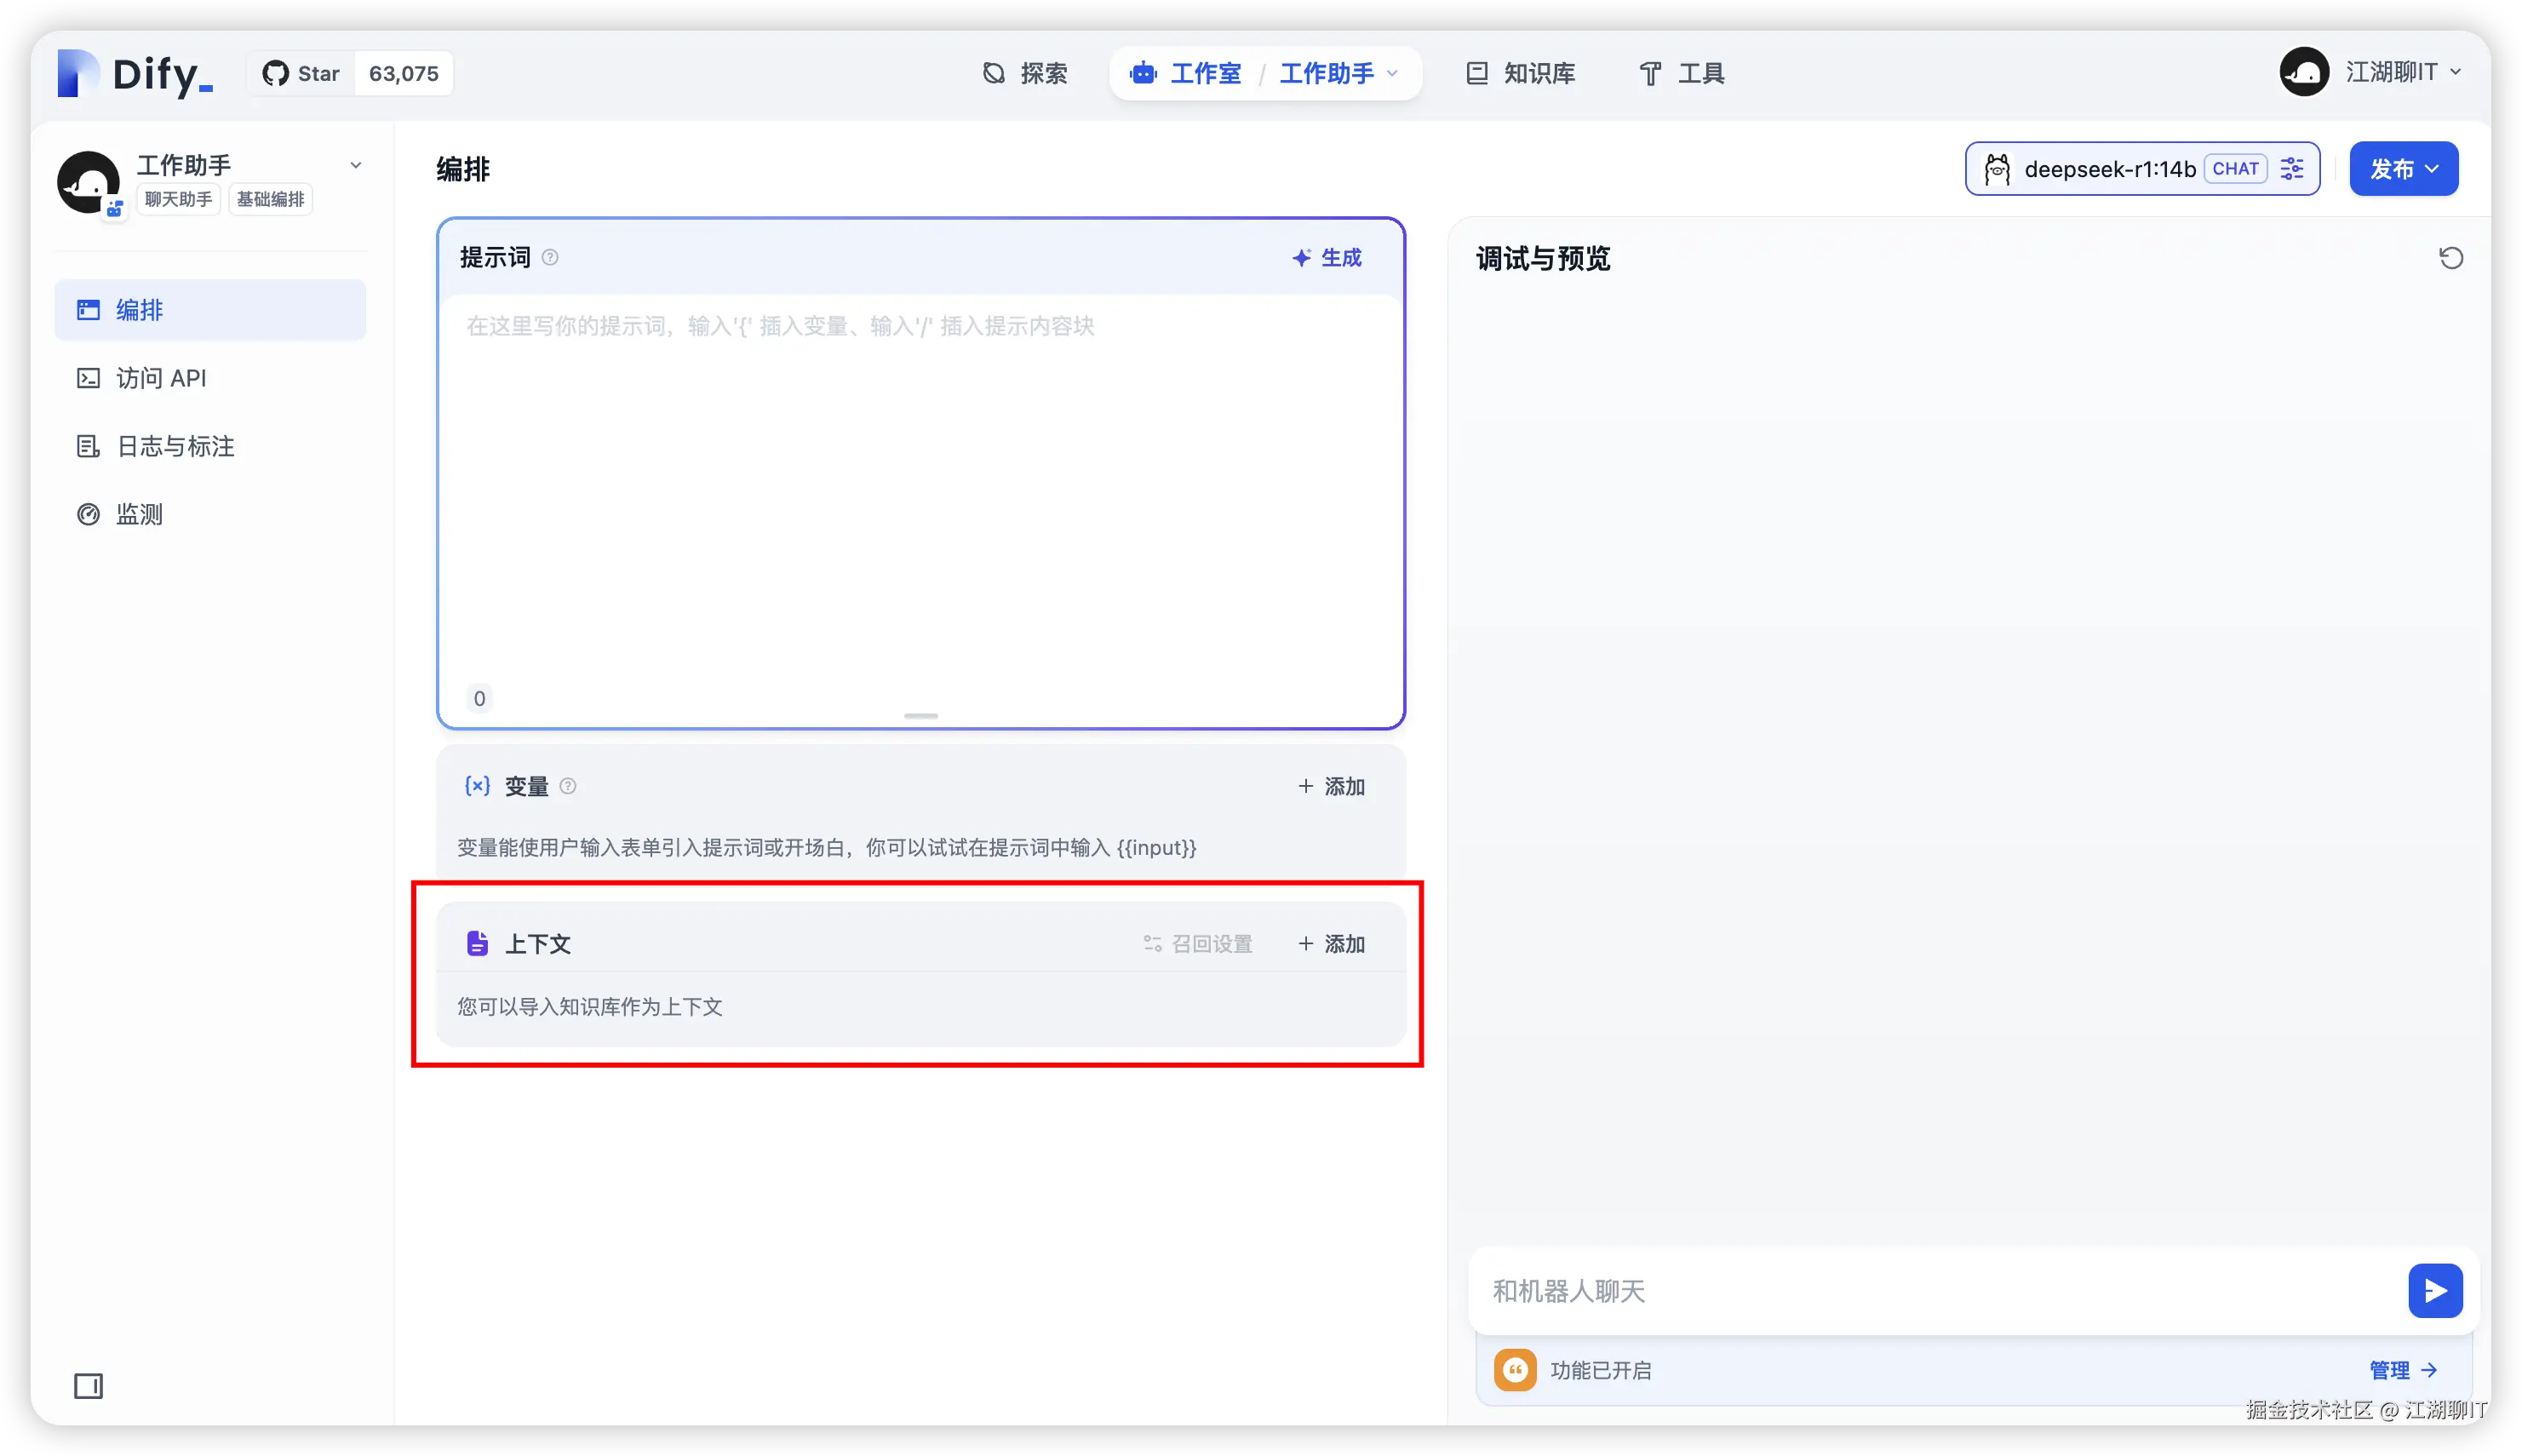Open the 探索 section via compass icon
This screenshot has width=2522, height=1456.
tap(993, 72)
